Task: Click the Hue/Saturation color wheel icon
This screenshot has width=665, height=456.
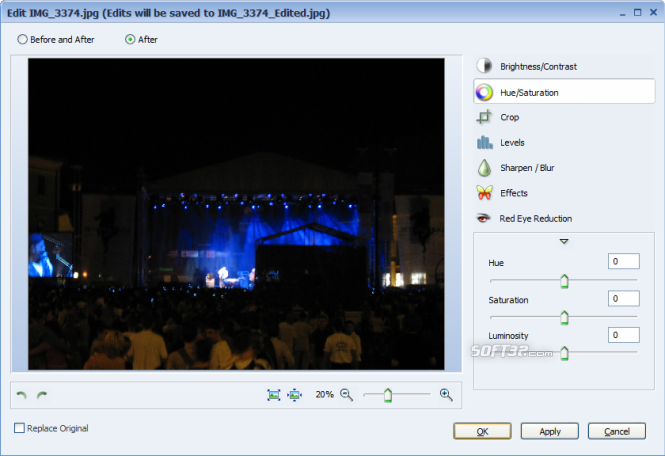Action: [x=484, y=92]
